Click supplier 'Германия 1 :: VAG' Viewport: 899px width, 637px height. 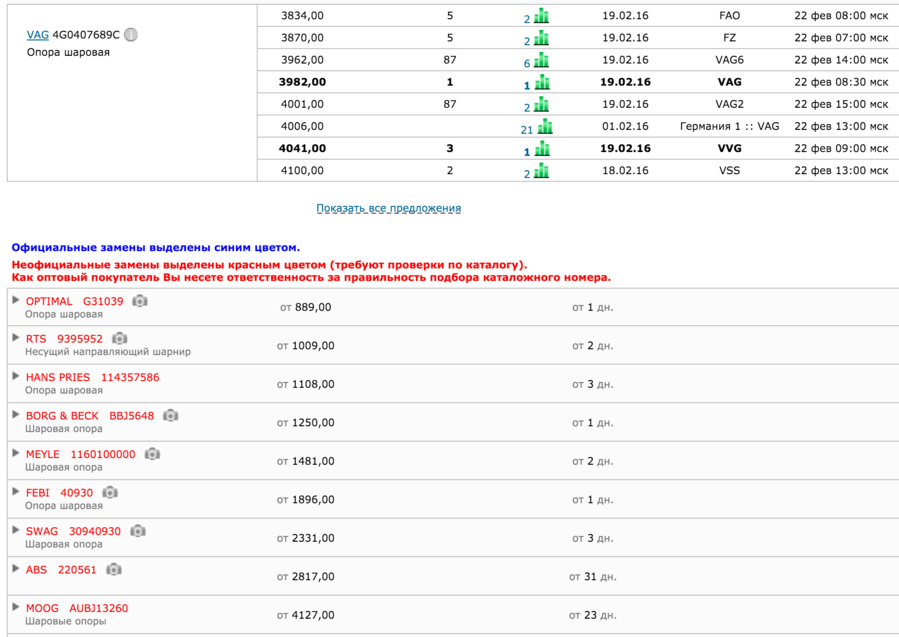tap(729, 126)
